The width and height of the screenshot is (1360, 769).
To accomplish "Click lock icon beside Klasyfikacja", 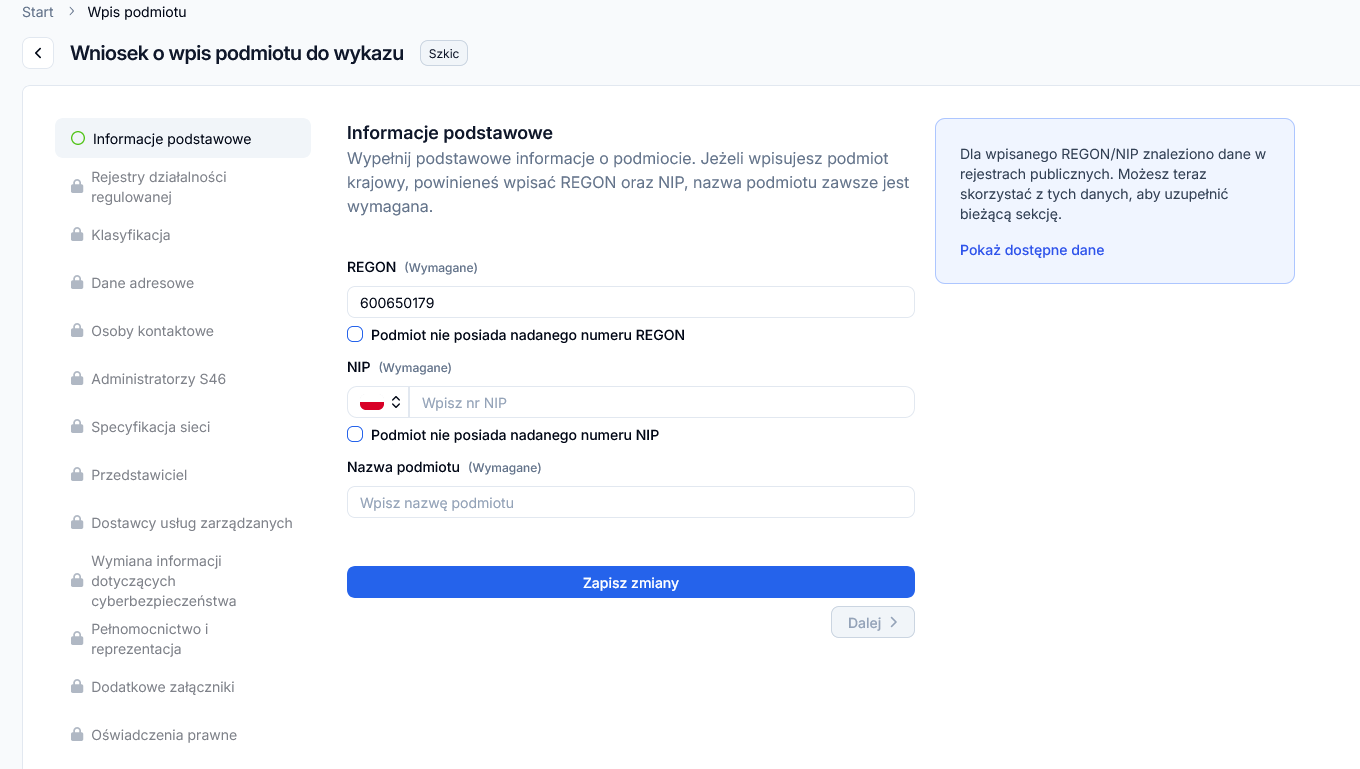I will coord(77,235).
